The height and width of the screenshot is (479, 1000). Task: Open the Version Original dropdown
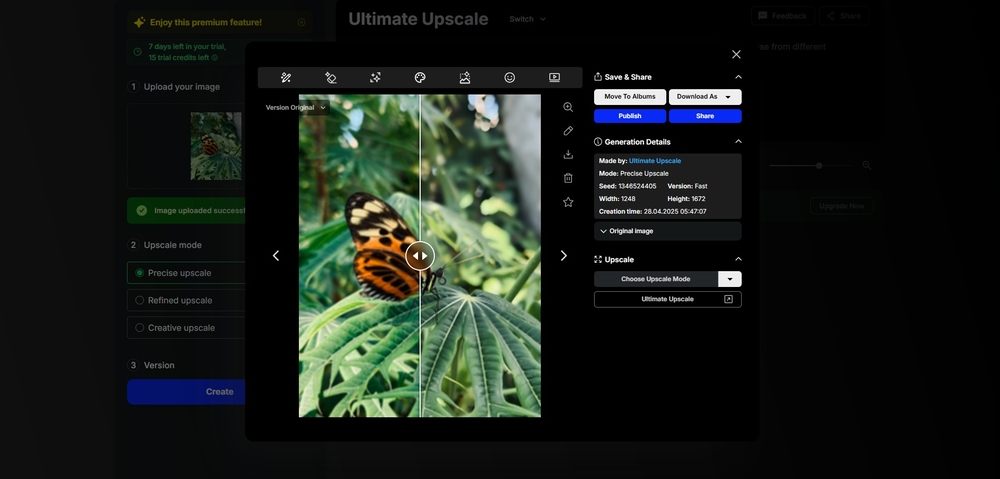coord(296,107)
